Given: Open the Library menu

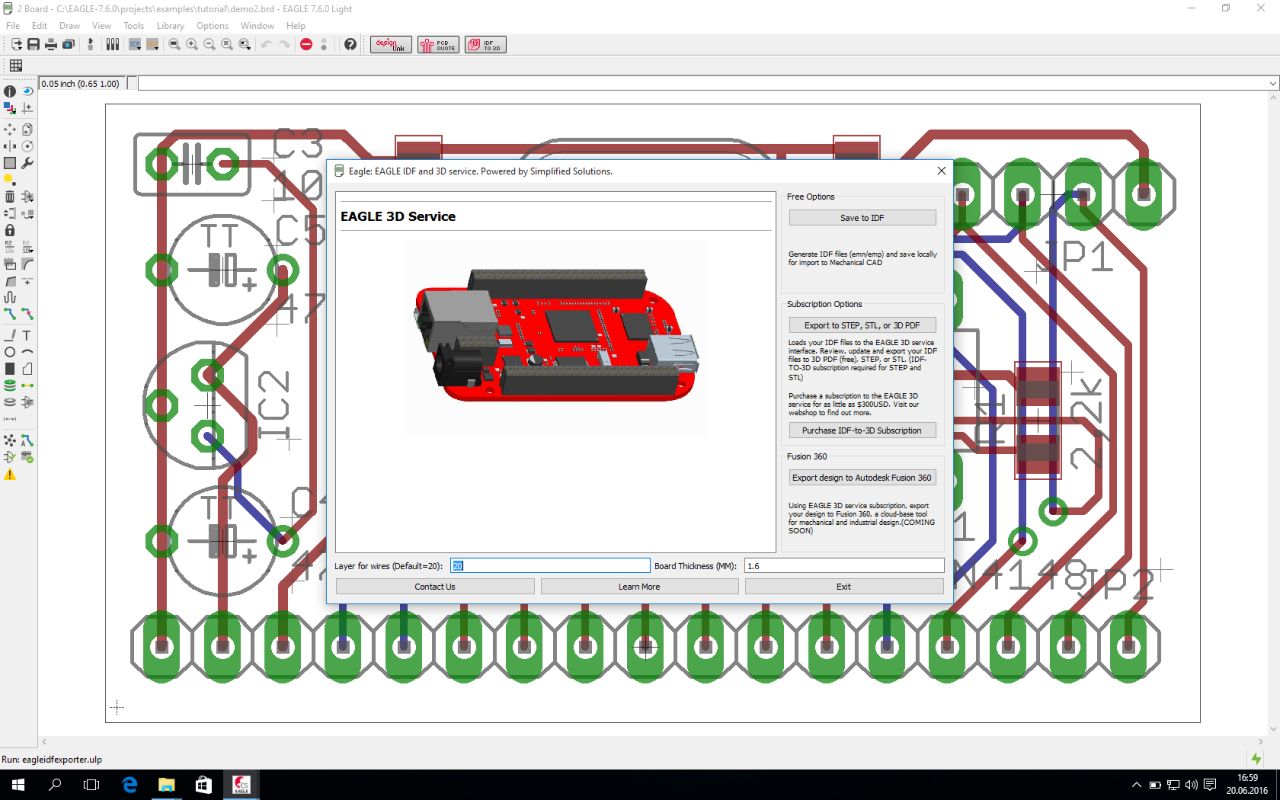Looking at the screenshot, I should coord(170,25).
